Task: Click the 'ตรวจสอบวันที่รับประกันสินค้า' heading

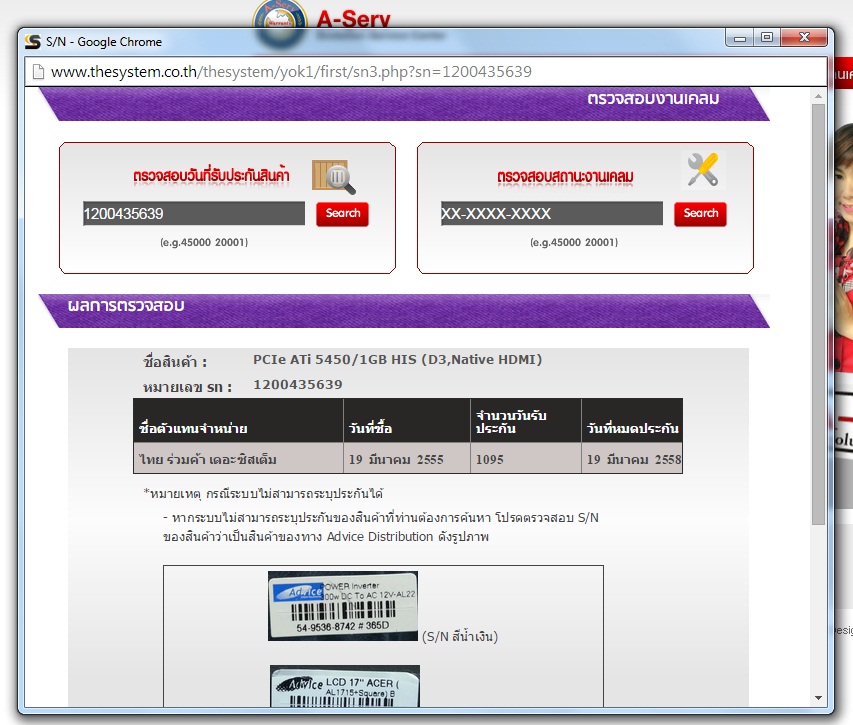Action: 211,176
